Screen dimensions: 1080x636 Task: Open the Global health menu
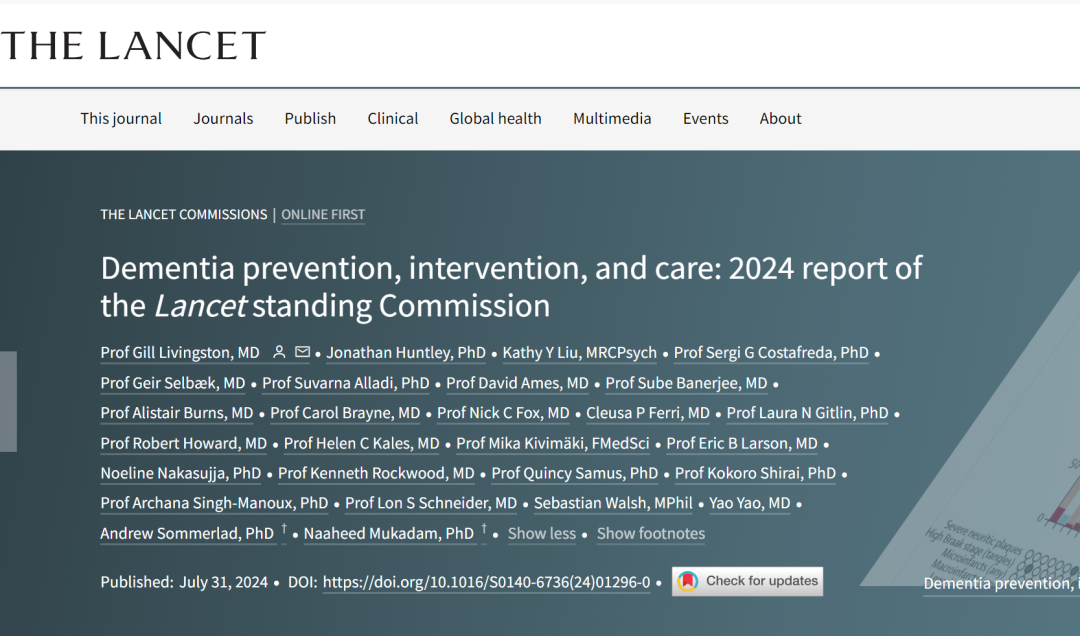pyautogui.click(x=496, y=119)
